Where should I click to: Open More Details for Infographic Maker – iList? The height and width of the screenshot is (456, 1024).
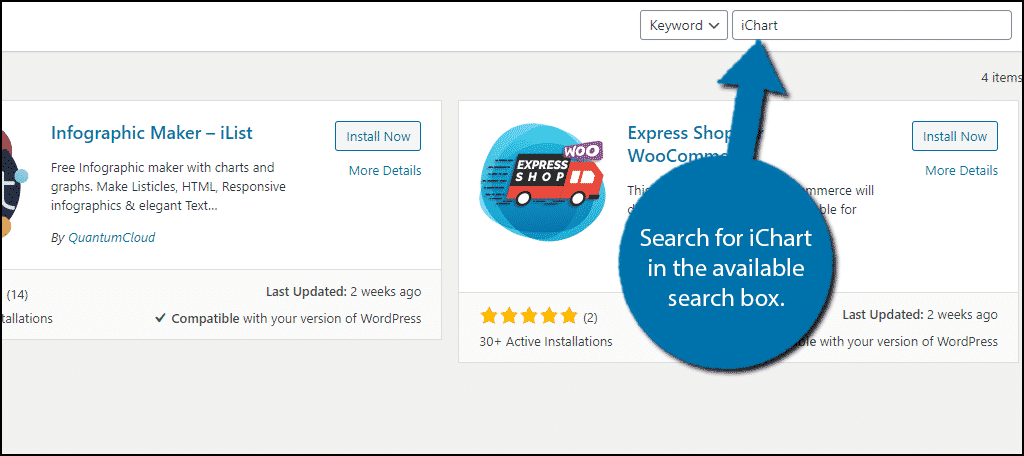pyautogui.click(x=385, y=171)
